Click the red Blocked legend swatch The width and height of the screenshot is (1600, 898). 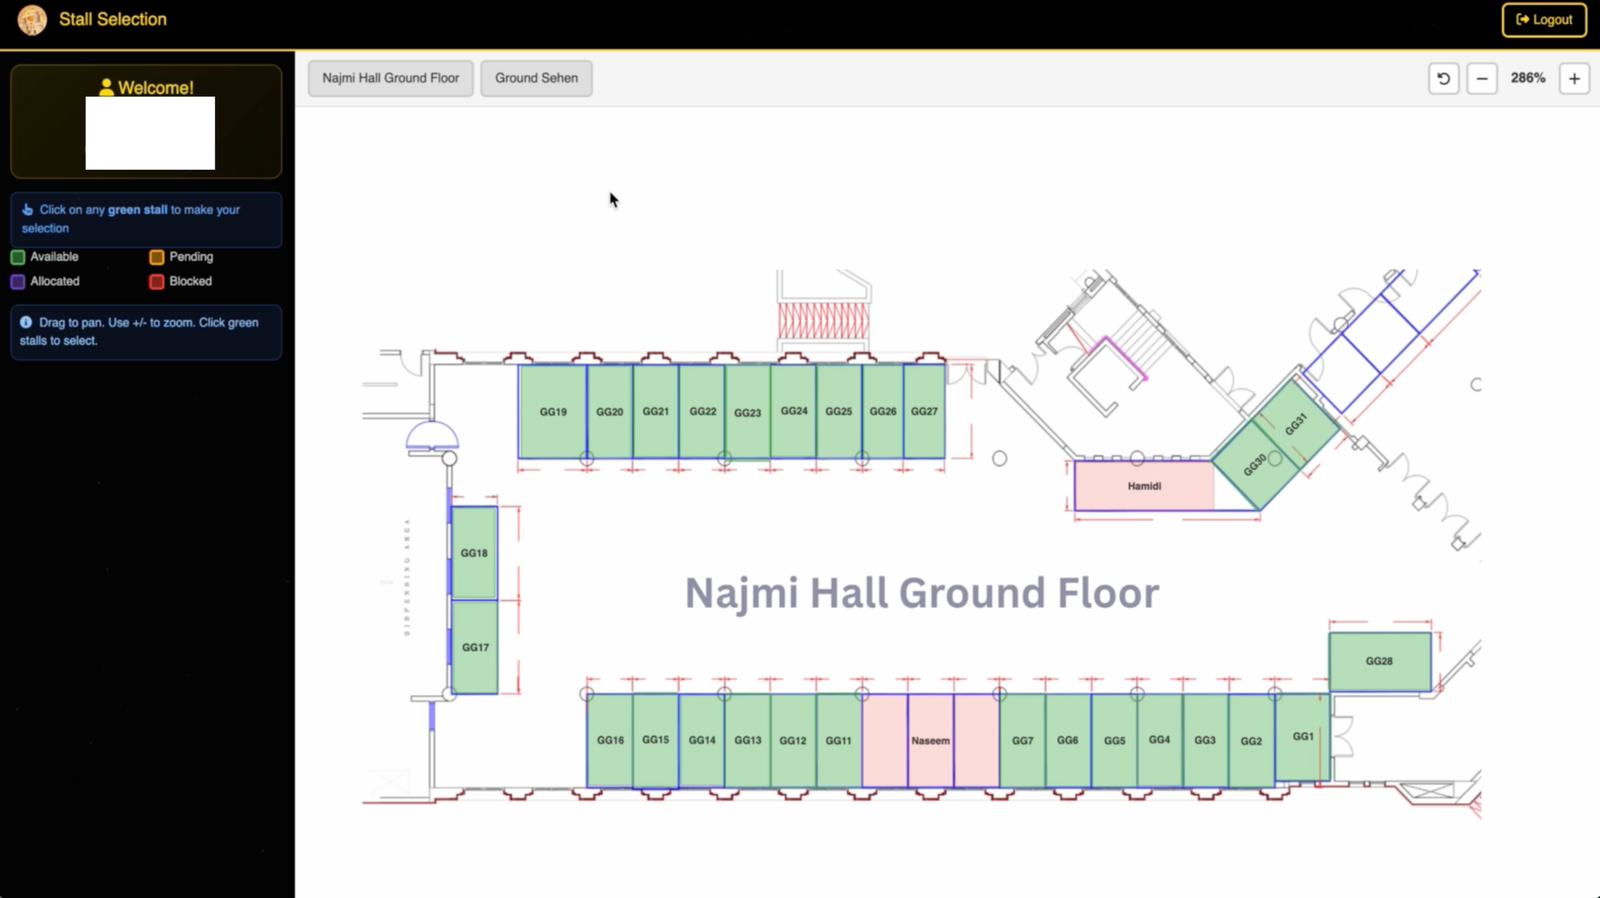(x=157, y=282)
